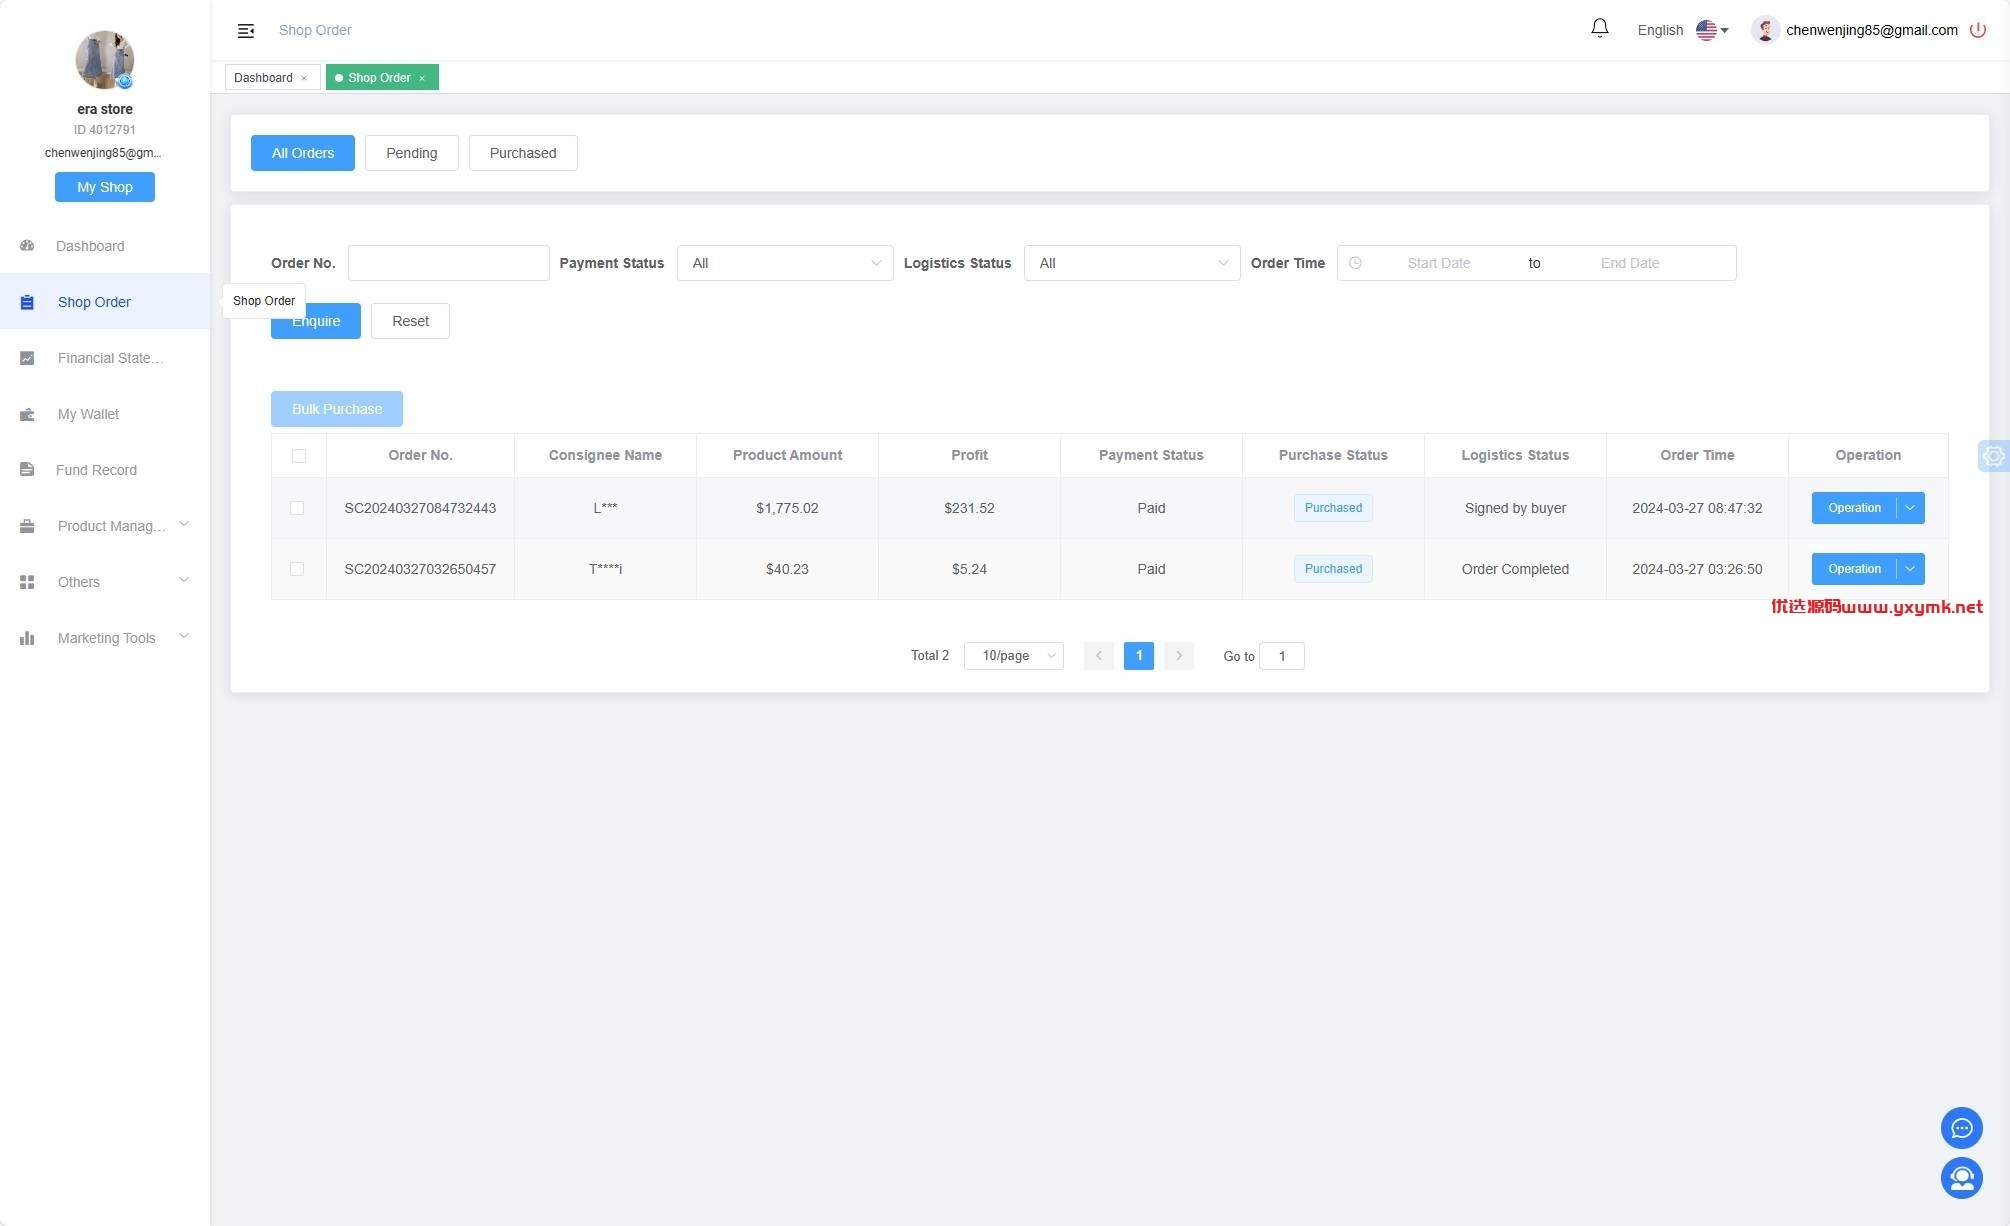Viewport: 2010px width, 1226px height.
Task: Open the Logistics Status dropdown
Action: click(x=1132, y=263)
